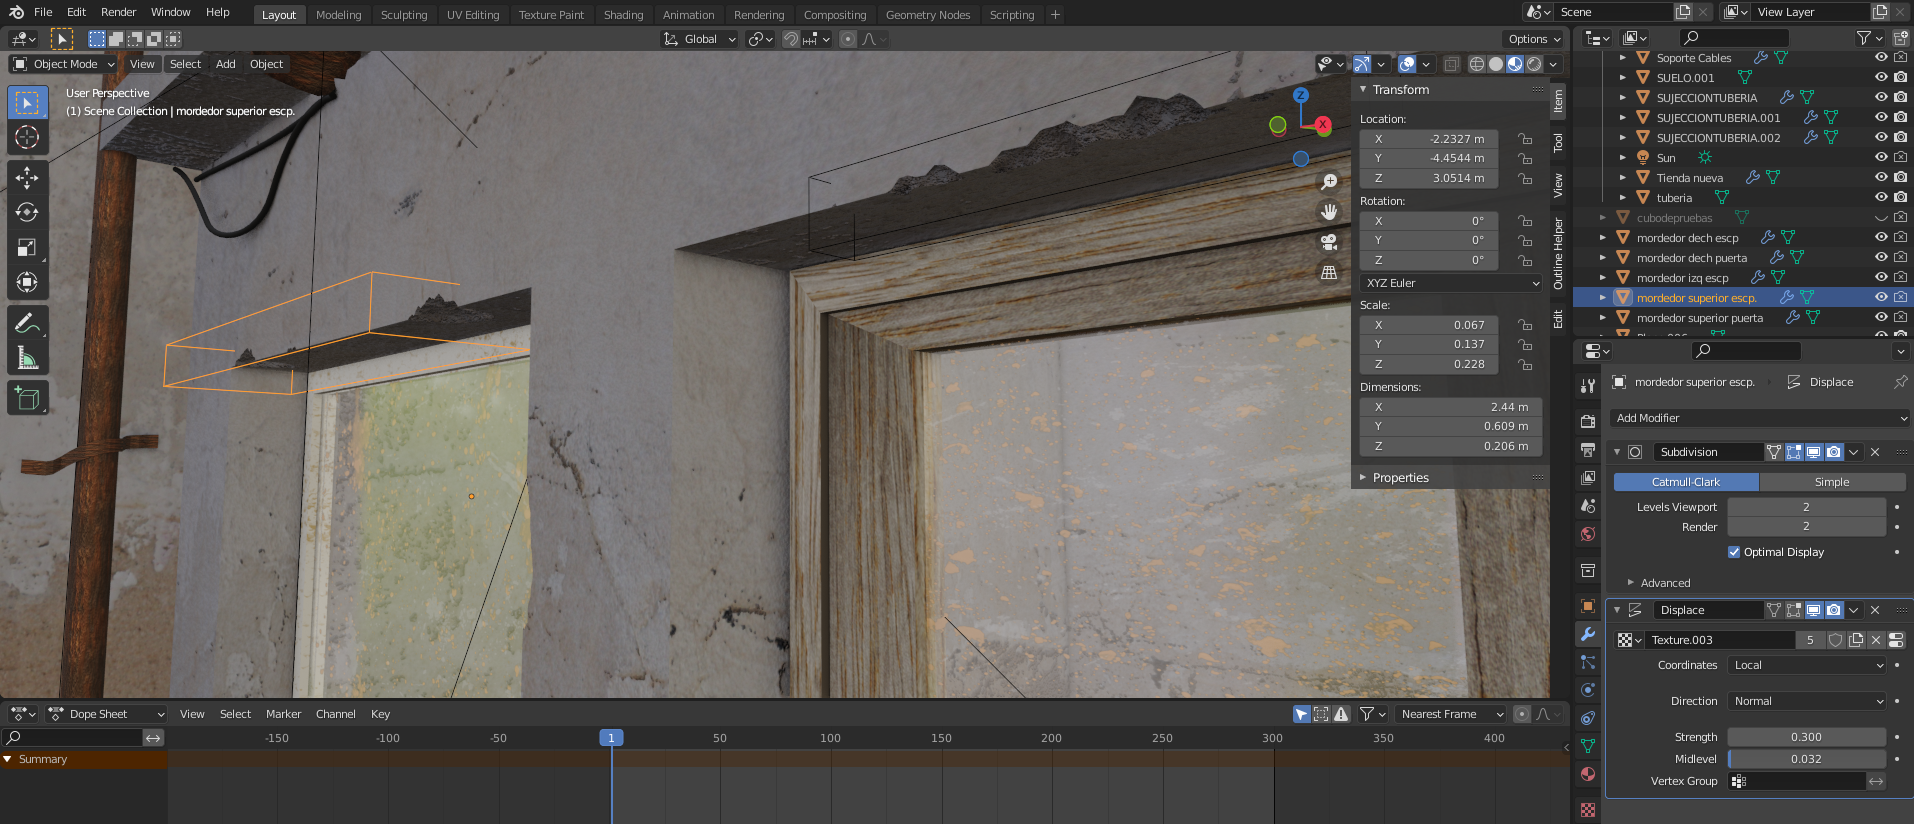Activate the Rotate tool
This screenshot has height=824, width=1914.
coord(27,212)
